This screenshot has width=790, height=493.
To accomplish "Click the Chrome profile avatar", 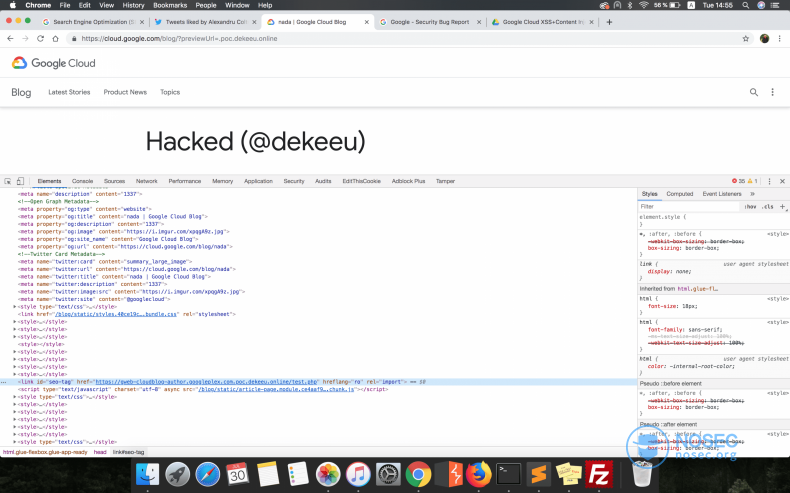I will click(x=764, y=39).
